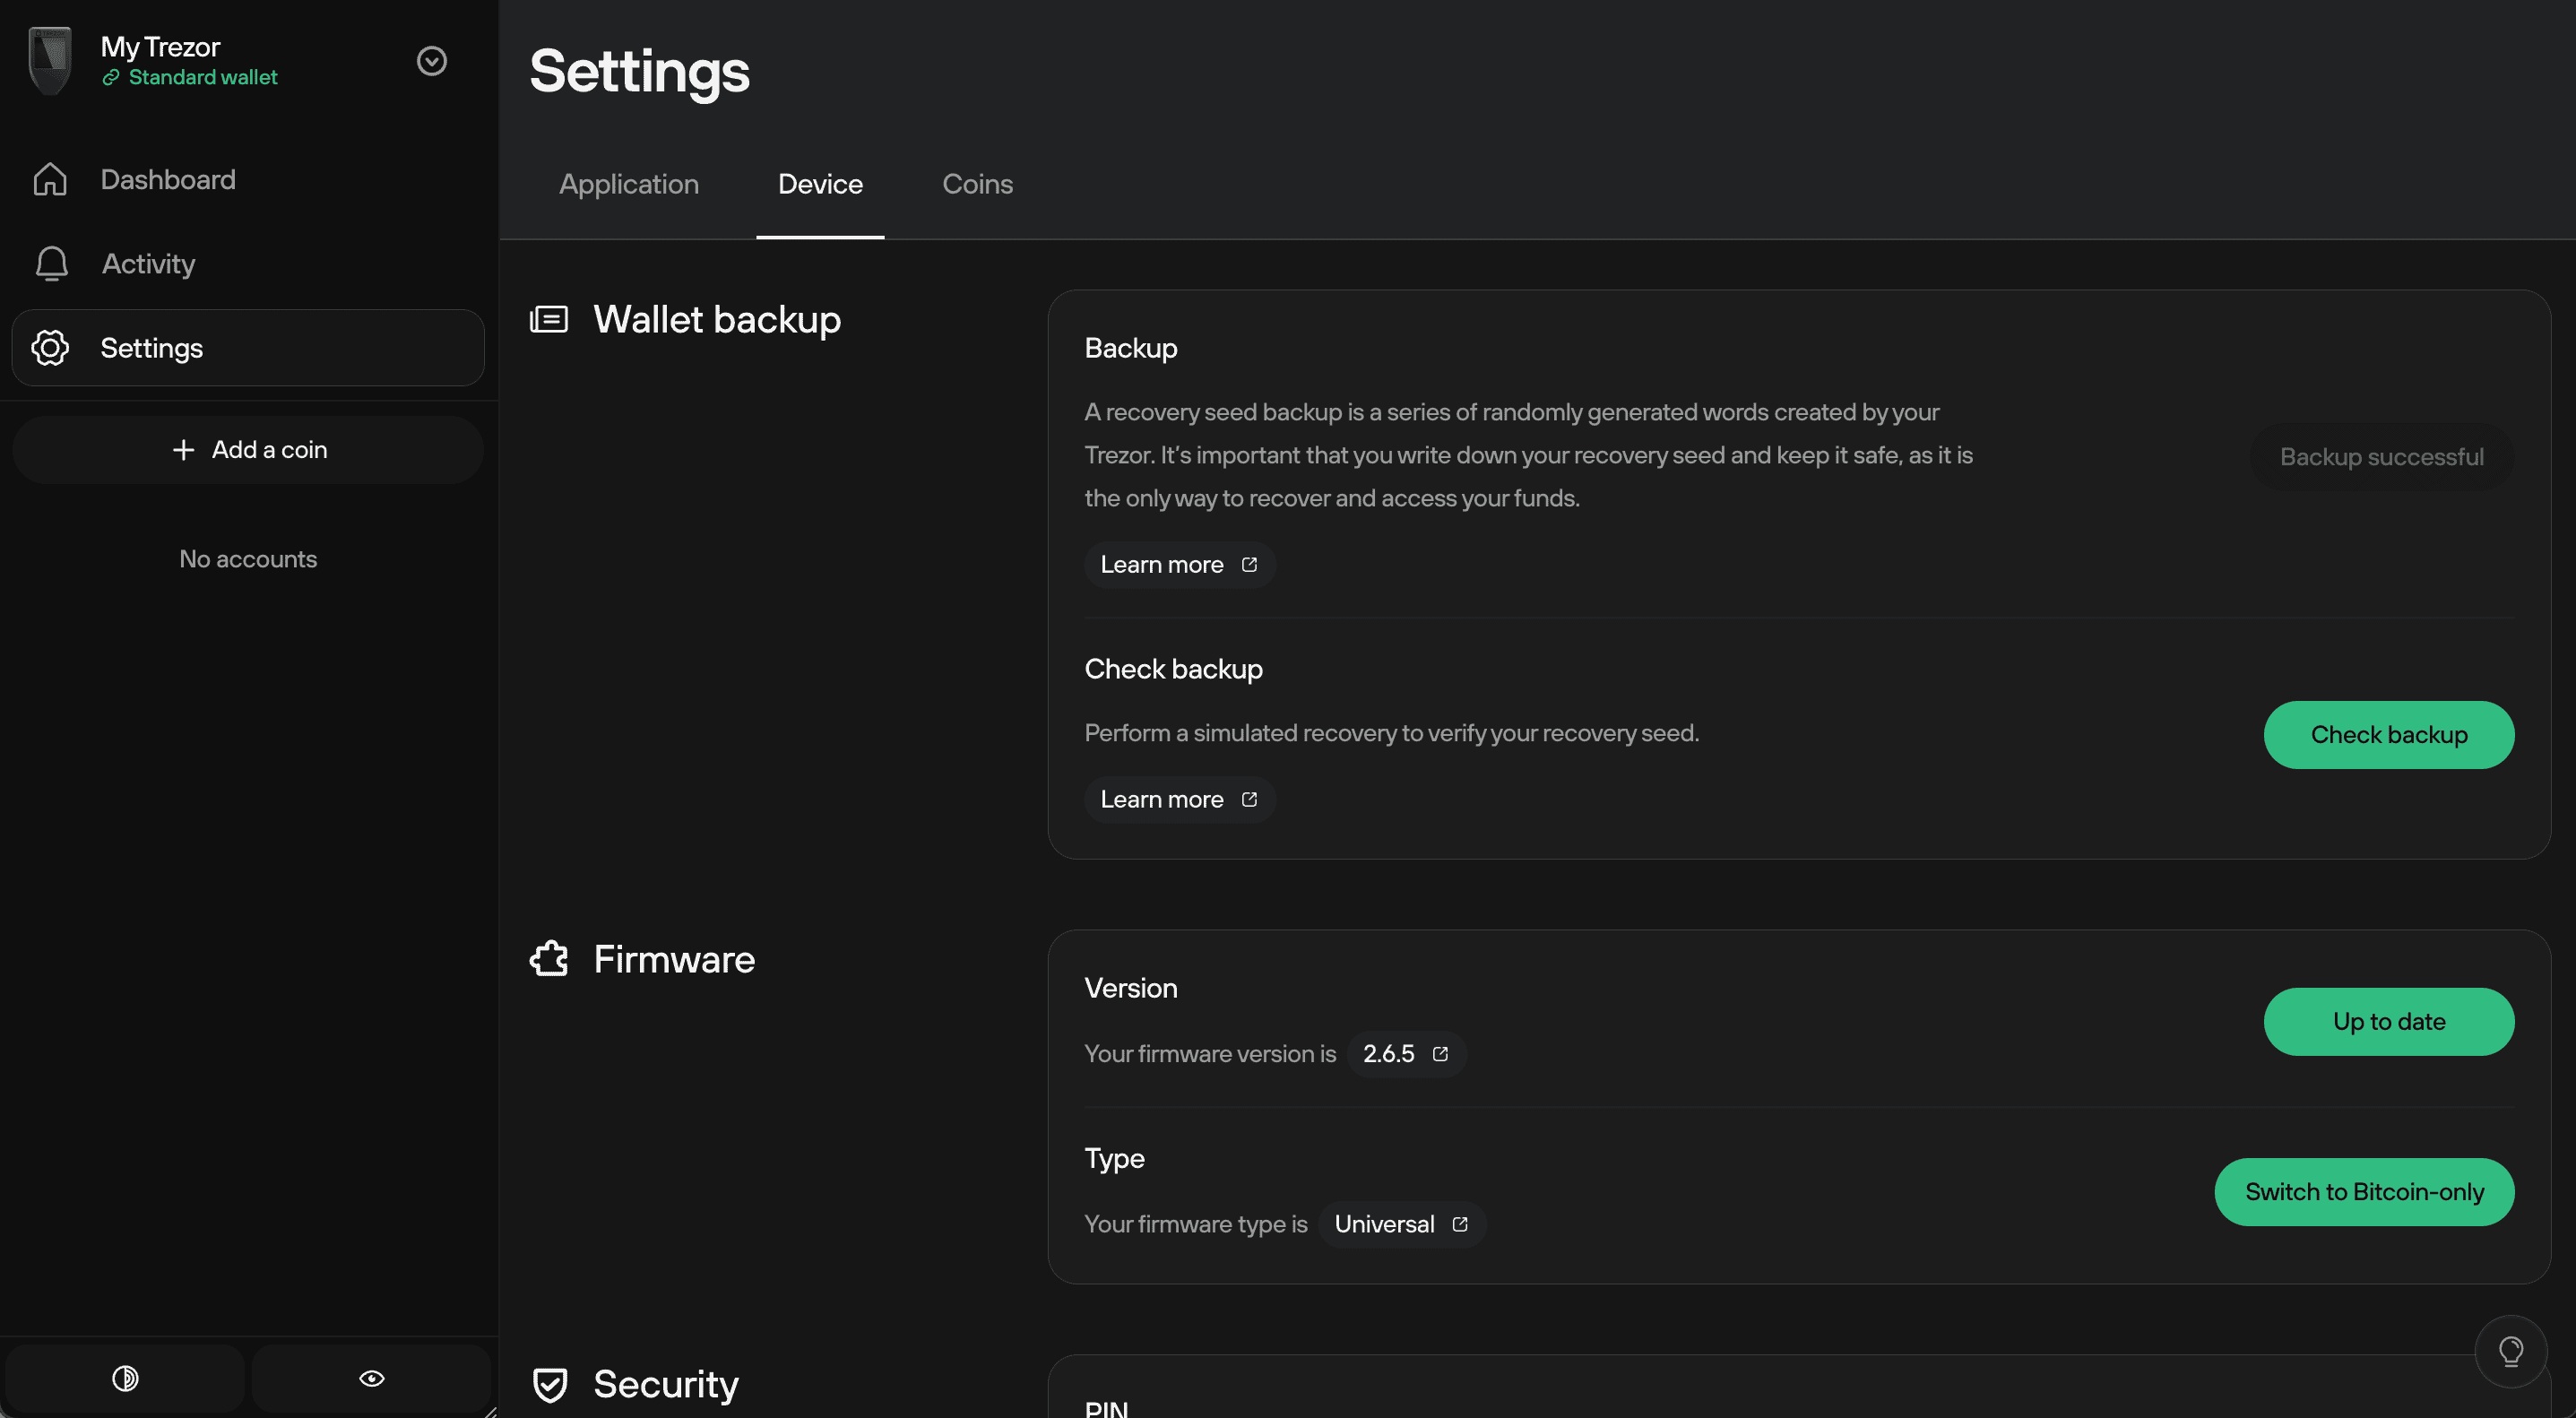The image size is (2576, 1418).
Task: Switch to the Application tab
Action: click(629, 184)
